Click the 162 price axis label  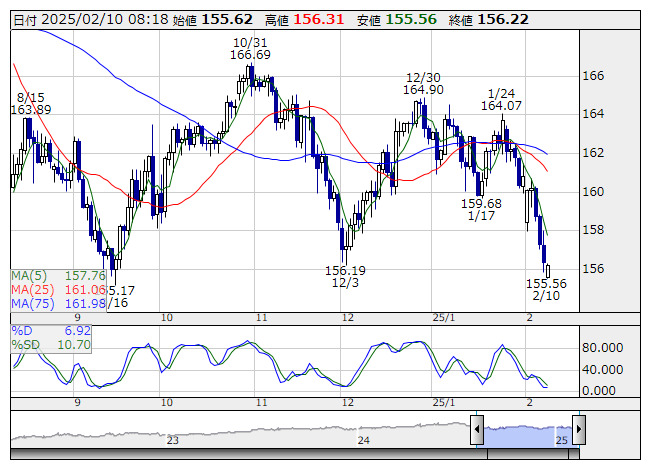click(593, 153)
